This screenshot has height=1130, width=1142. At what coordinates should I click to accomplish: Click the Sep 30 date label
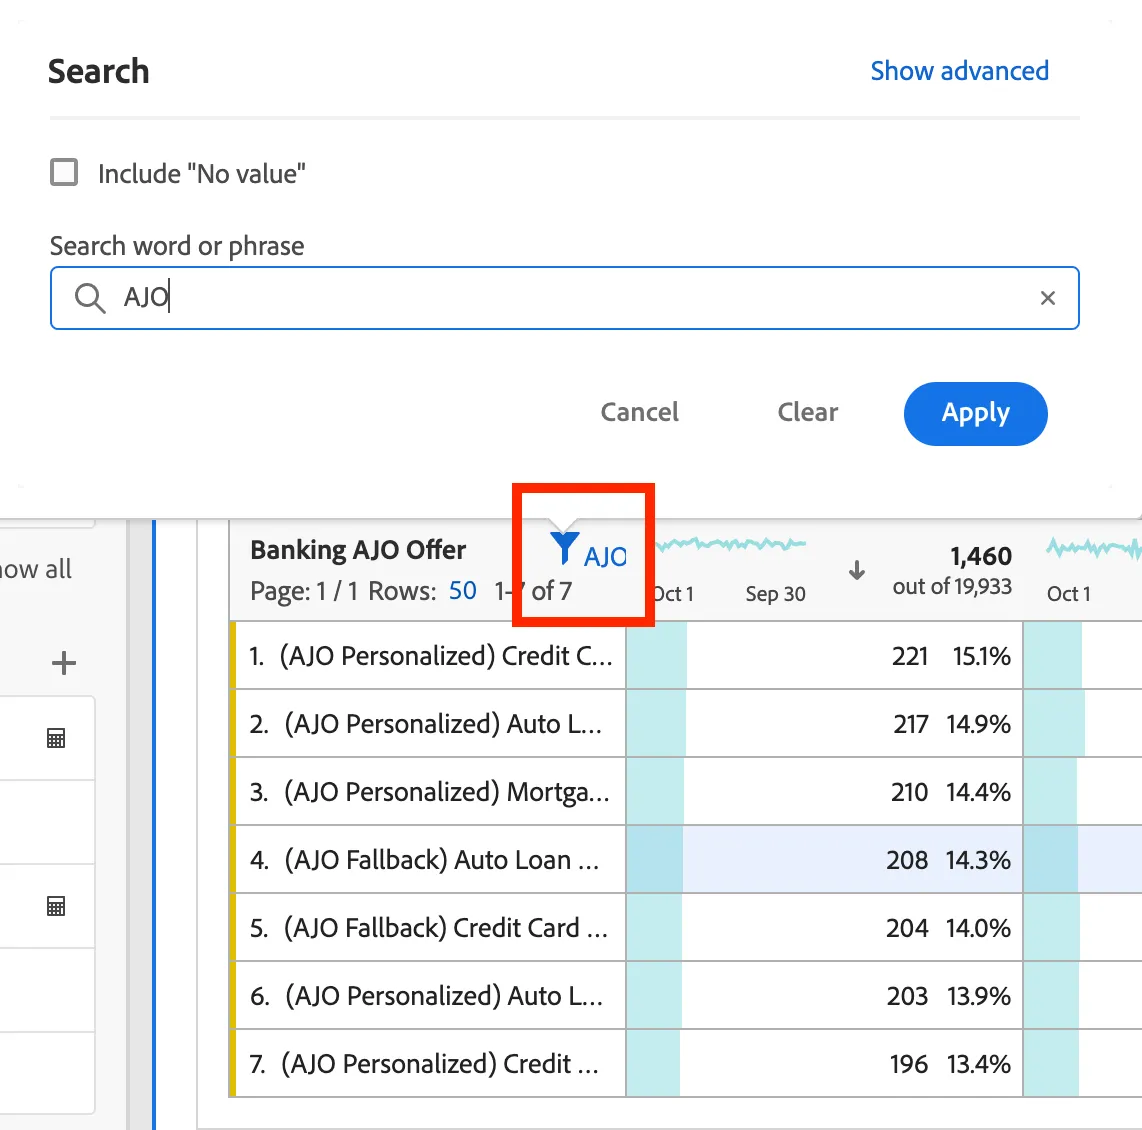tap(775, 594)
